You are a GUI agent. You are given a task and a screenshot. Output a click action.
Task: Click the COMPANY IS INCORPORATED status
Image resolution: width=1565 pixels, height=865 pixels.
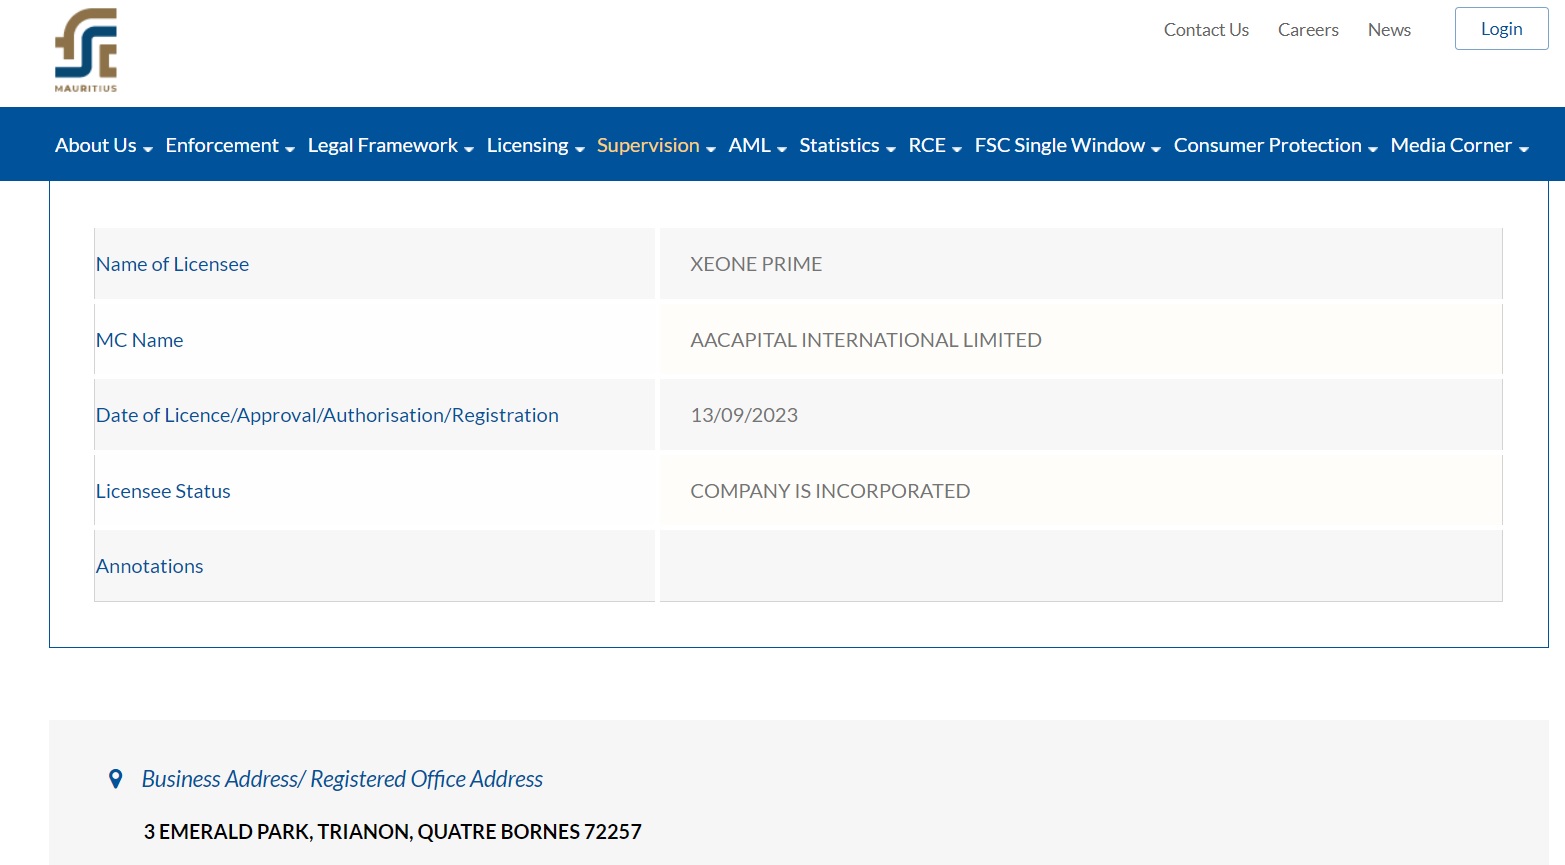830,491
